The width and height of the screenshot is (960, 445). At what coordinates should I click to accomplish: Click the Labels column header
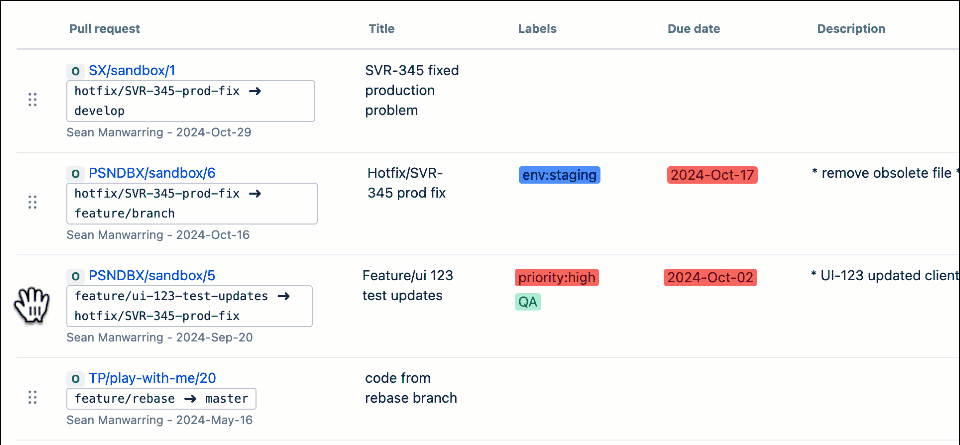(x=537, y=29)
